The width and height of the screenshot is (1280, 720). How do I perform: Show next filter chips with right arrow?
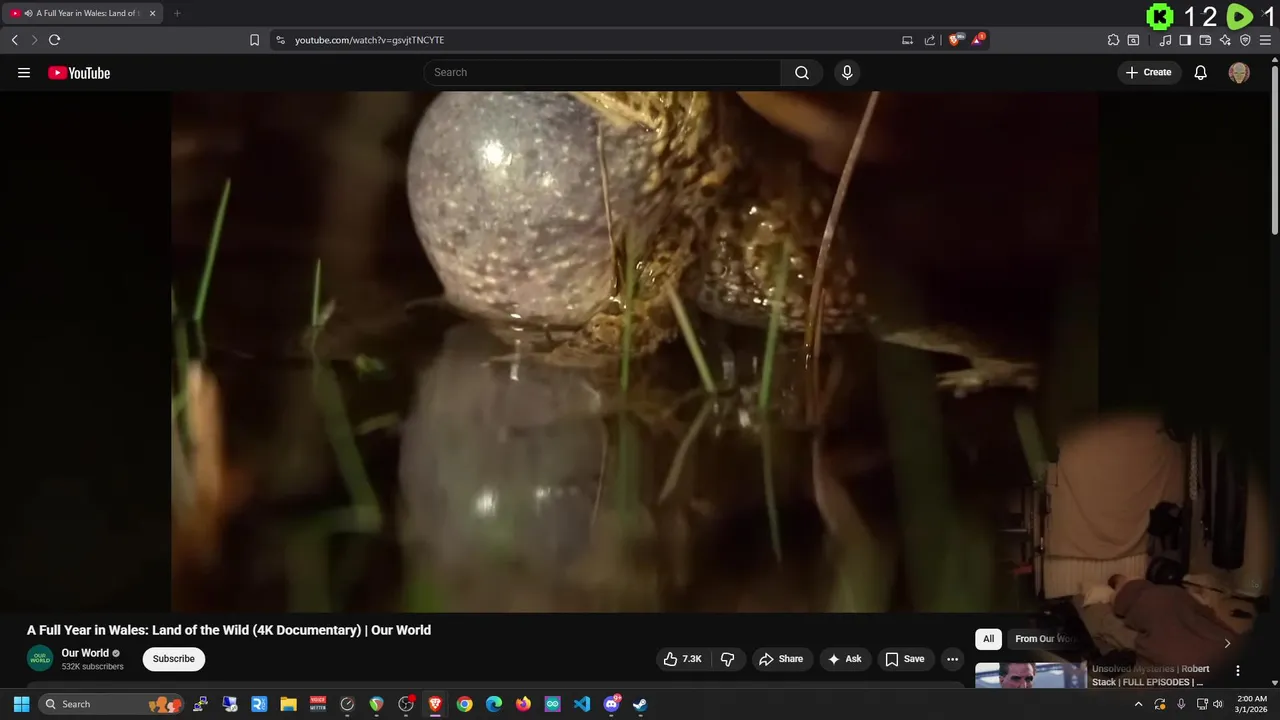(x=1227, y=643)
